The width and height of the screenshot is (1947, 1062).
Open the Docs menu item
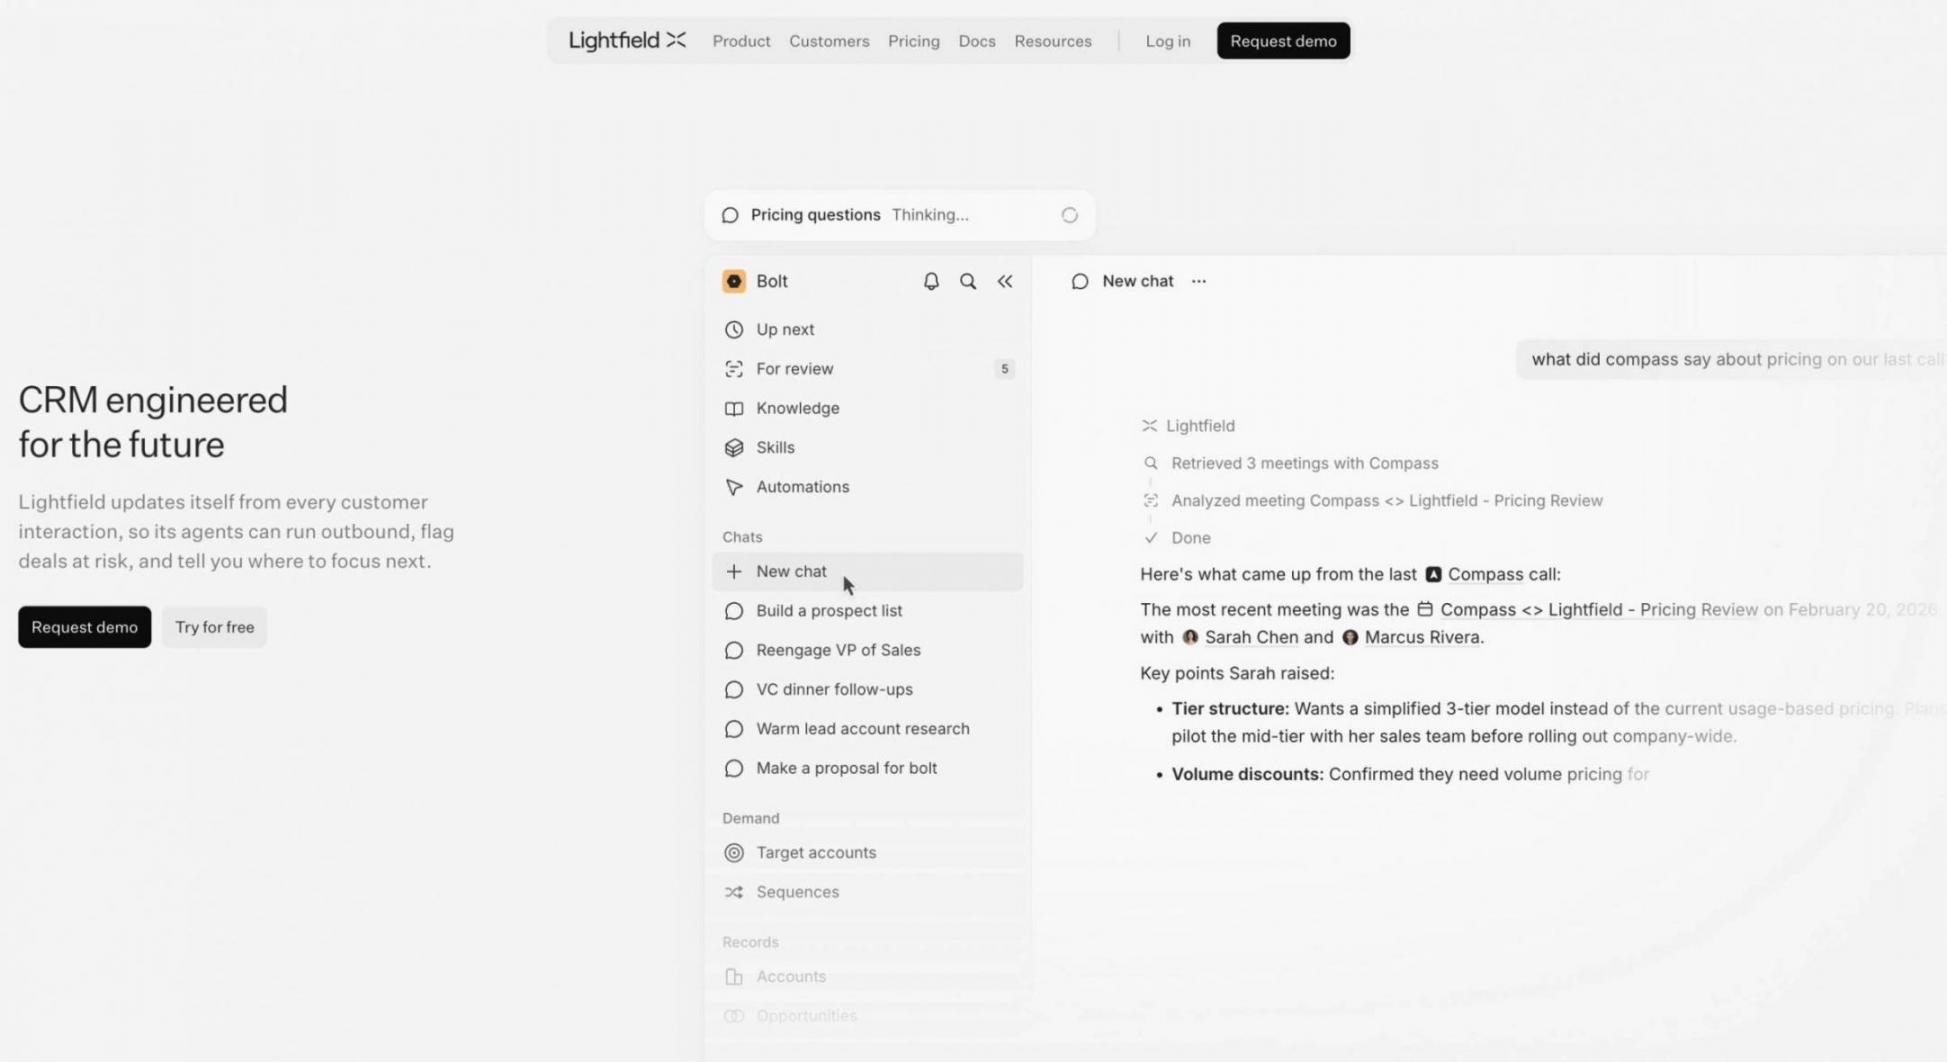(976, 41)
